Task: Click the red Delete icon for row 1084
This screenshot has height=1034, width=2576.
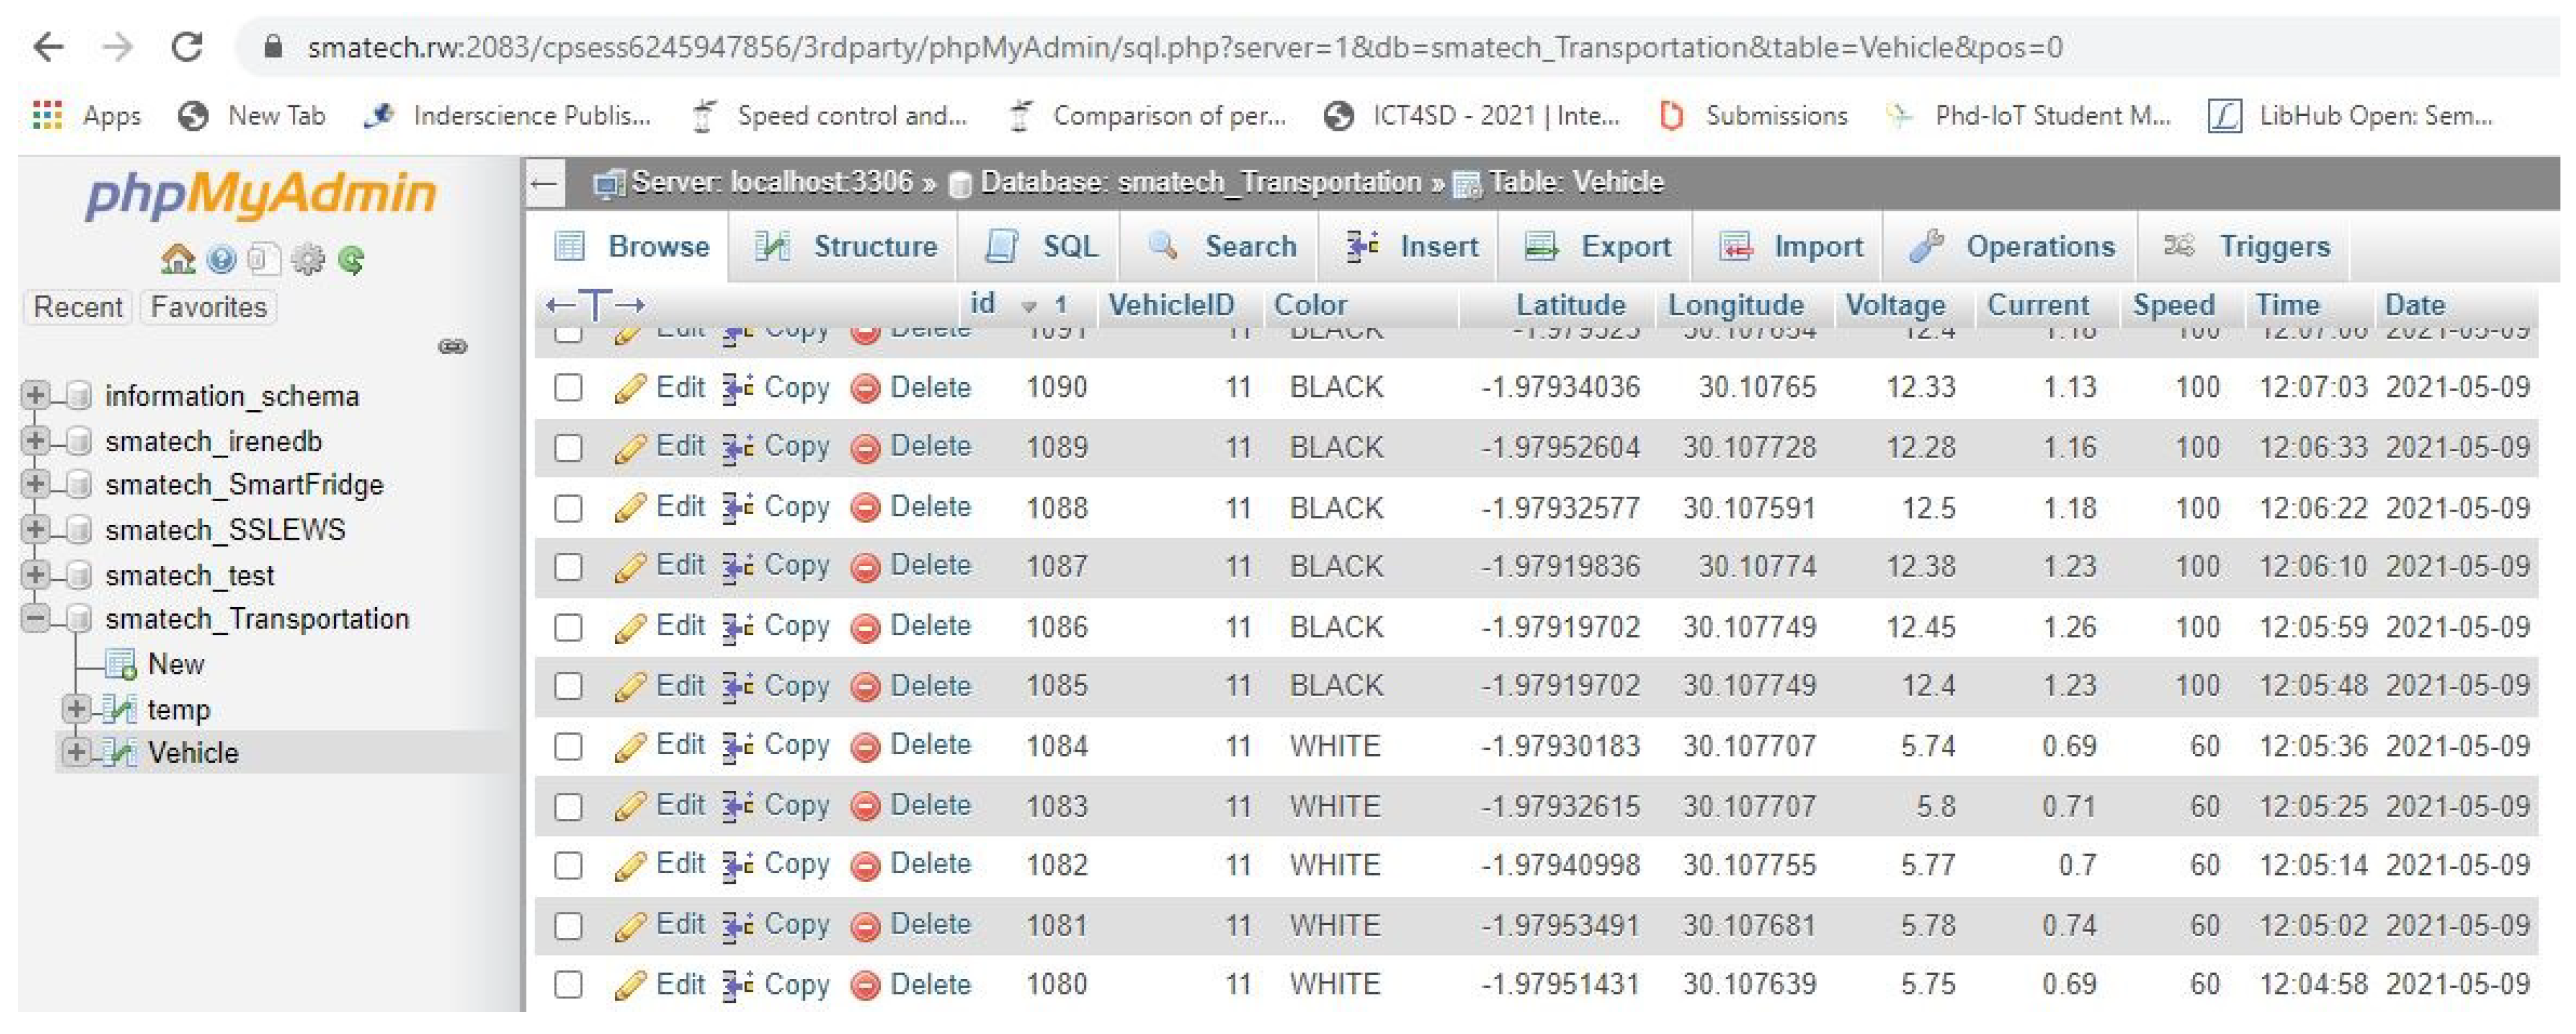Action: [x=864, y=746]
